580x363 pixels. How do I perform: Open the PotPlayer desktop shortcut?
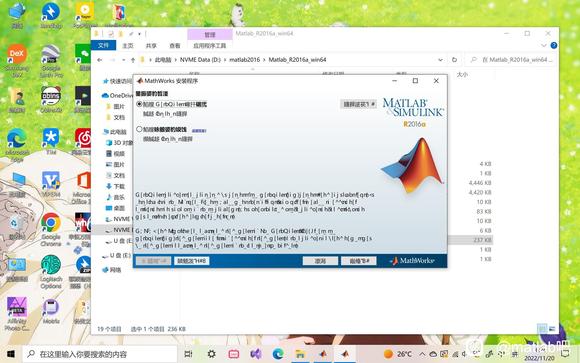tap(85, 15)
